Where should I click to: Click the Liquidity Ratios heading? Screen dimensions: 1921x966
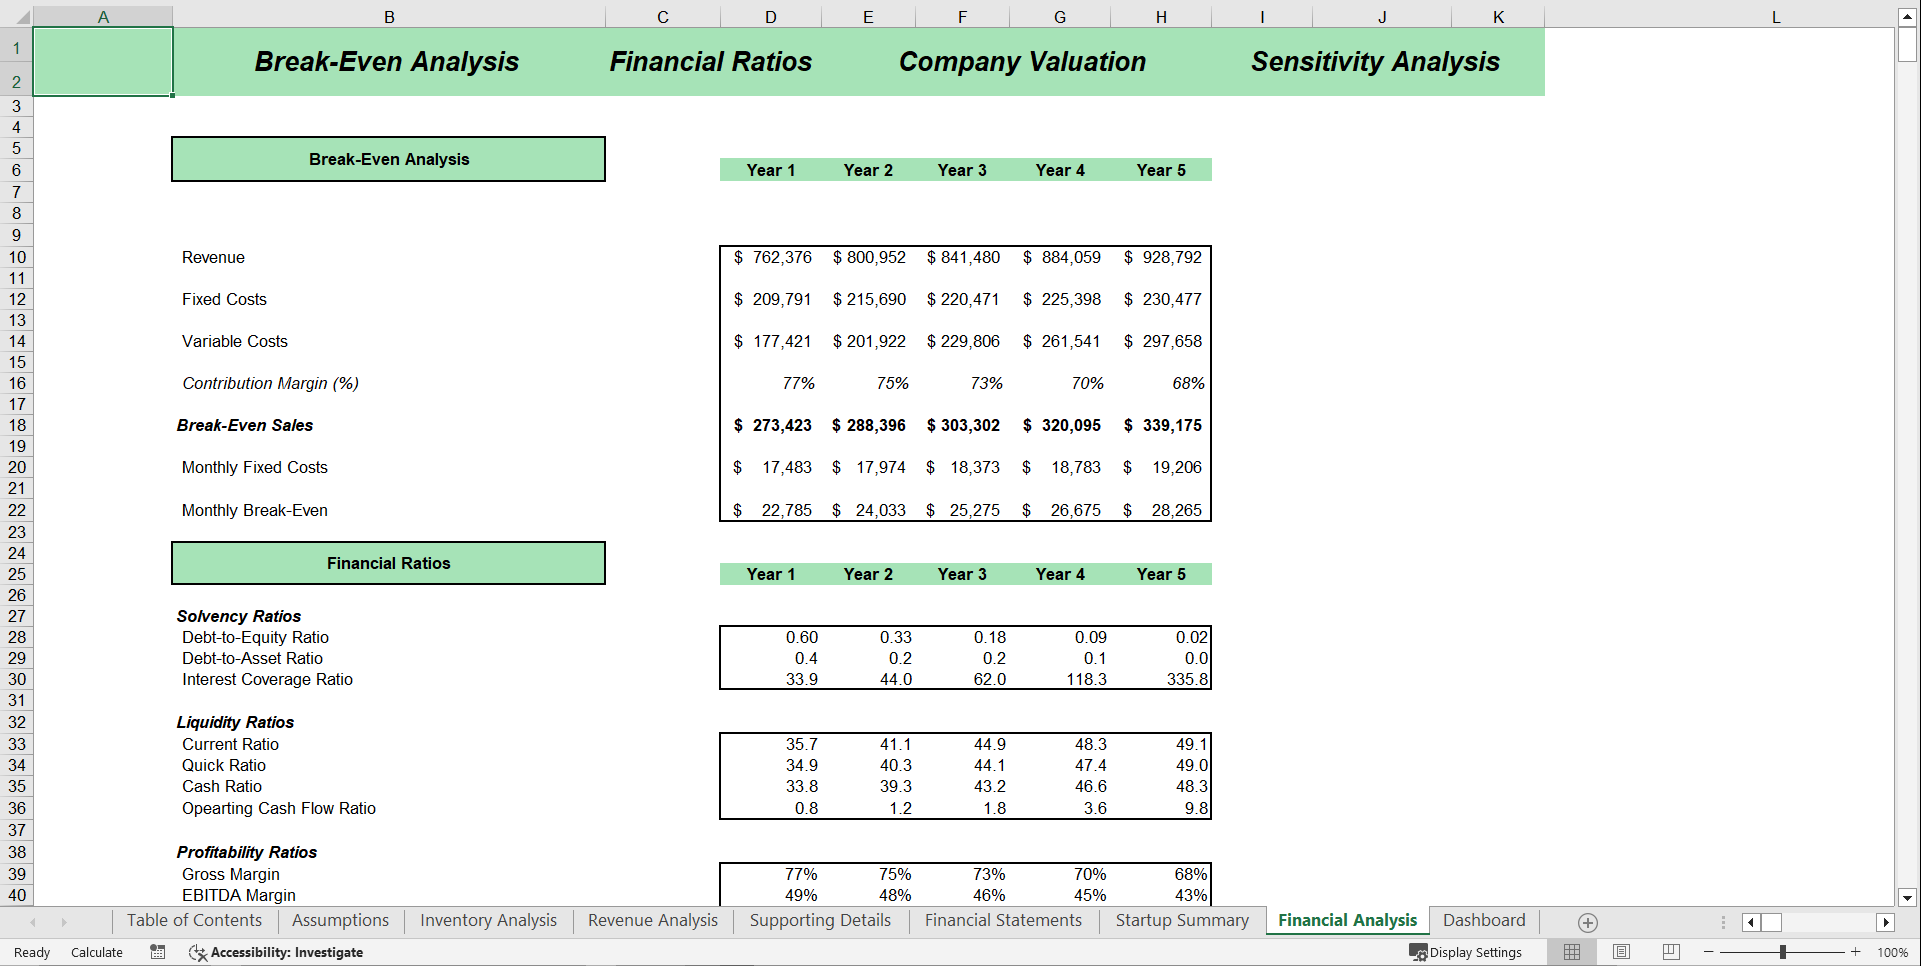[235, 722]
